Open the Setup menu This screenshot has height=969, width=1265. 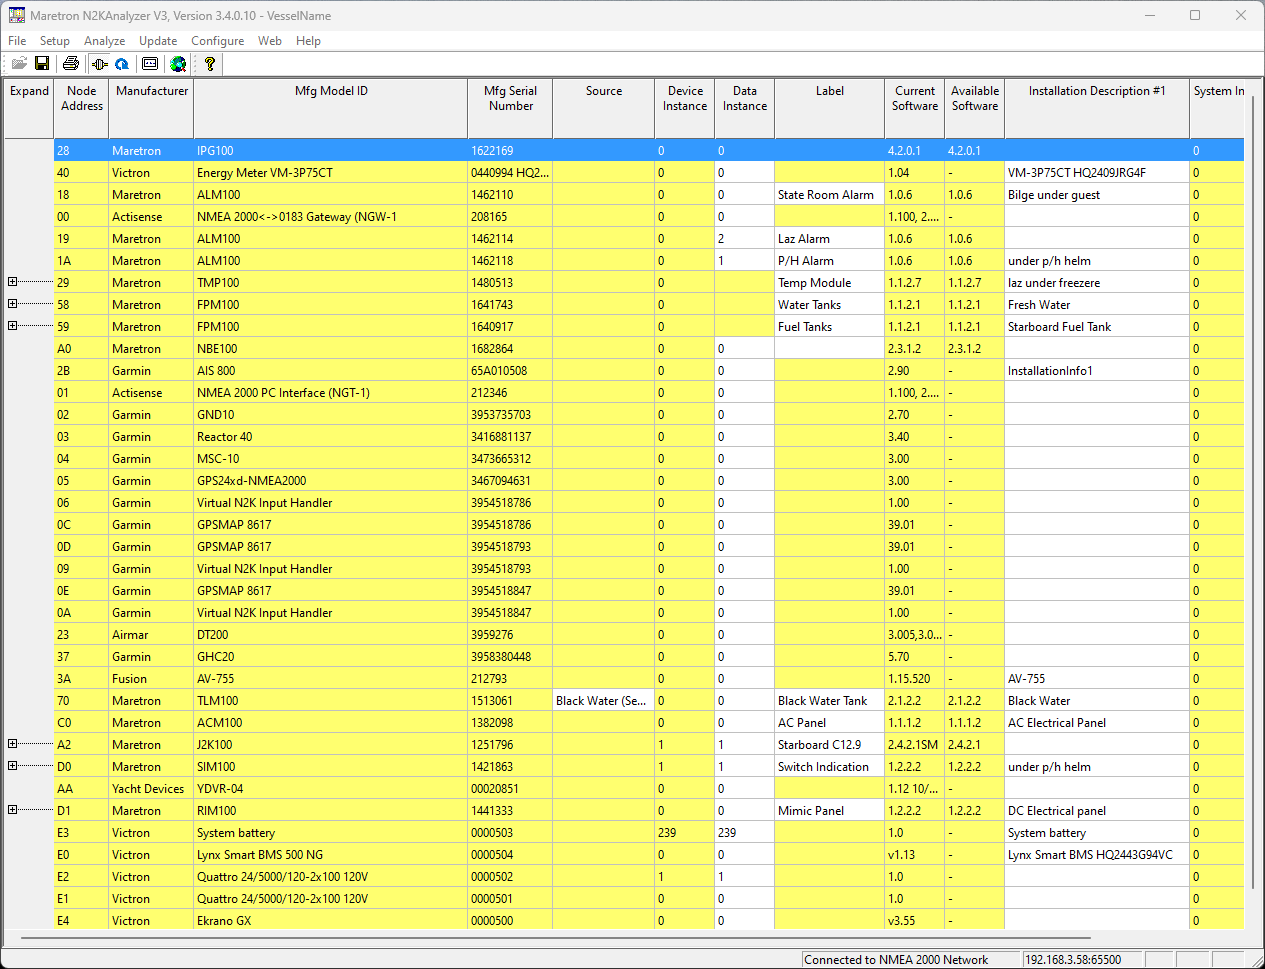point(55,41)
